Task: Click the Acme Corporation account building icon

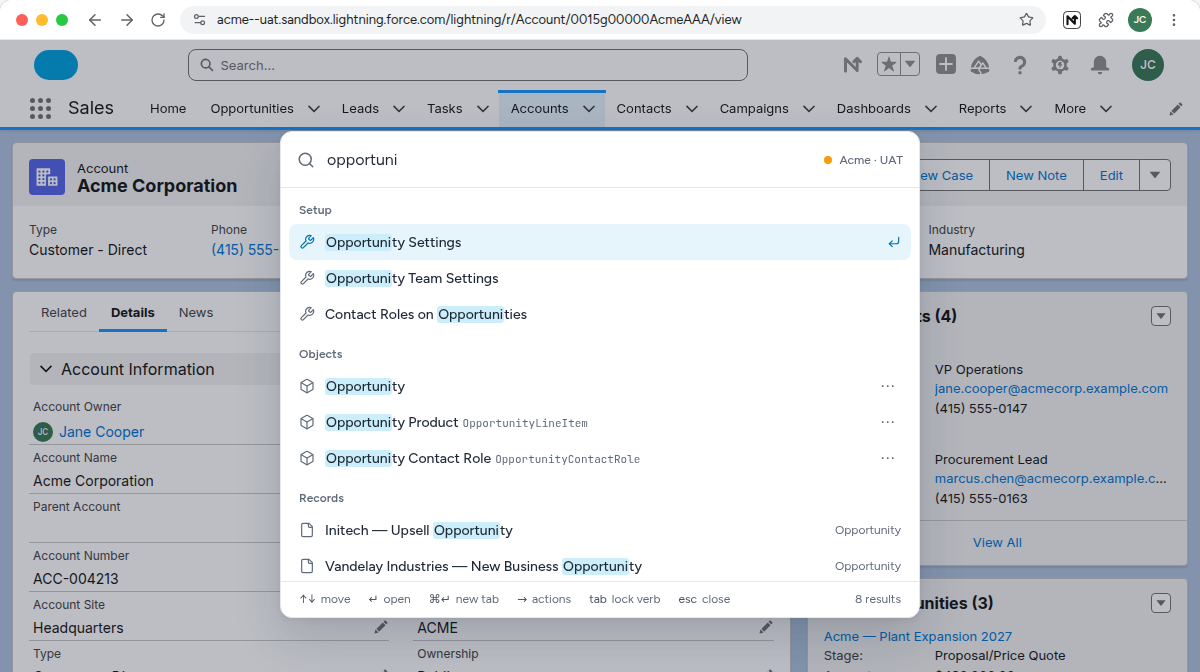Action: coord(47,177)
